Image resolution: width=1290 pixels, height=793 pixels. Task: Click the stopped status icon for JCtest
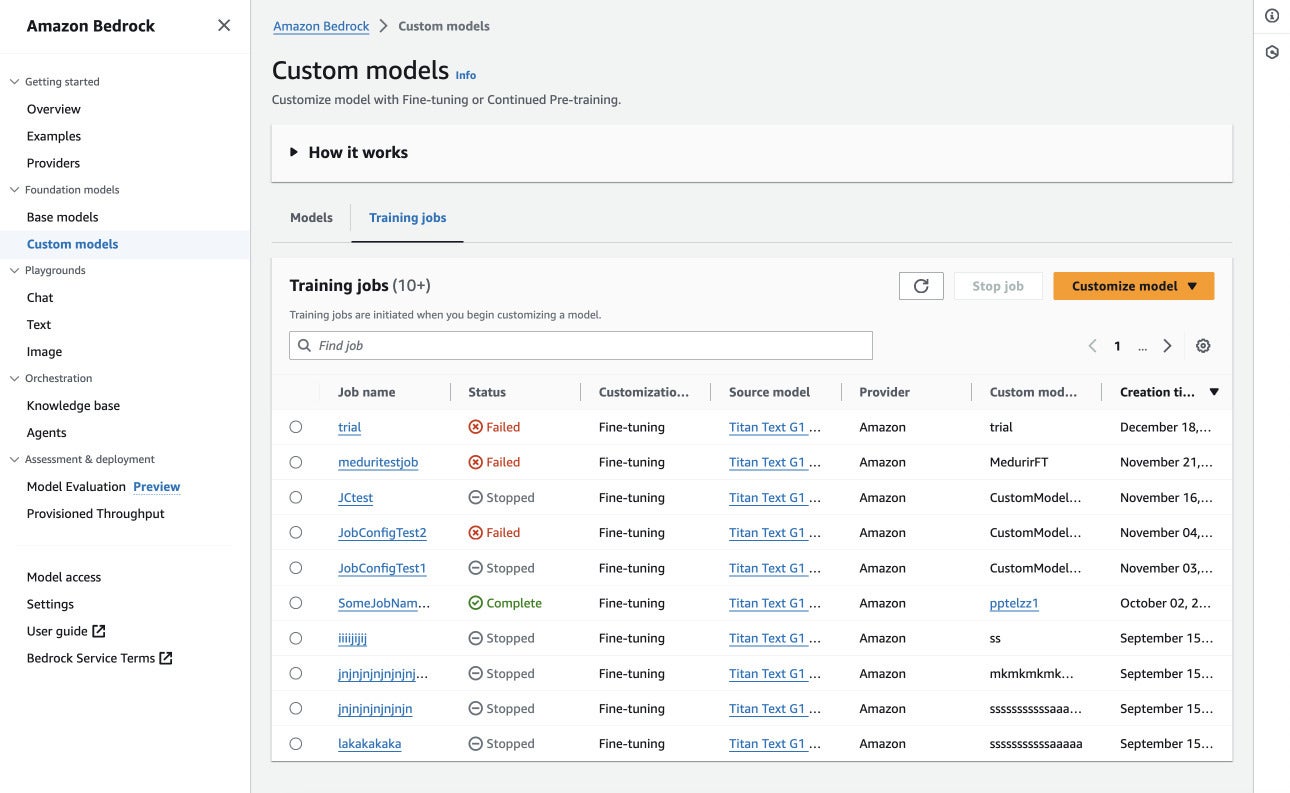(x=476, y=498)
